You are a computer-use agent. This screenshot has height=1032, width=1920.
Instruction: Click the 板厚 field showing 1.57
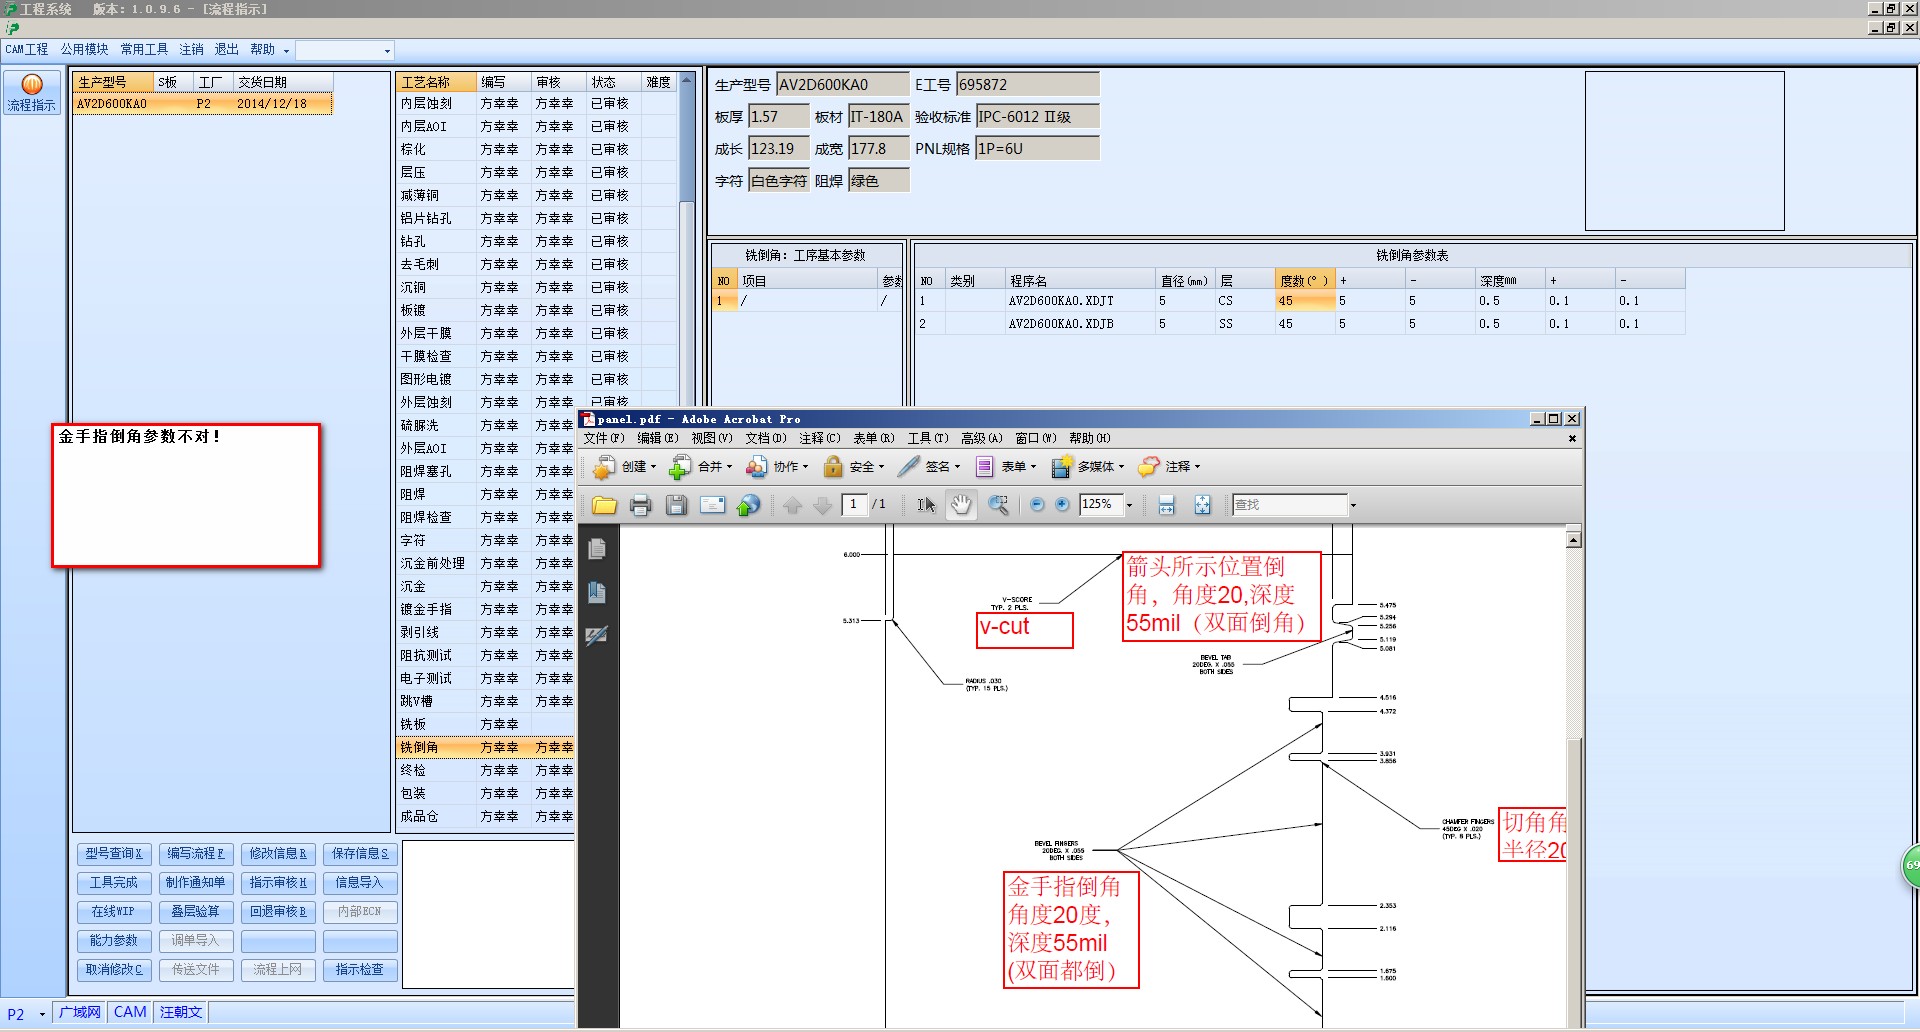(779, 117)
